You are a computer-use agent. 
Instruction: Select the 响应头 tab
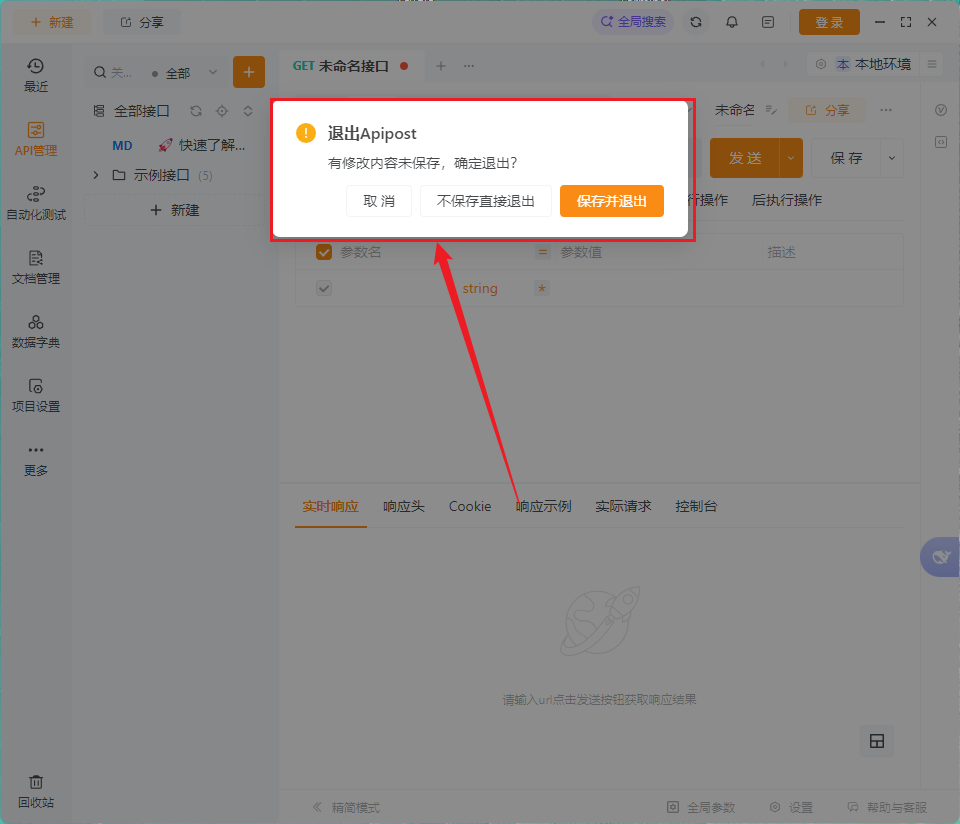pos(403,506)
